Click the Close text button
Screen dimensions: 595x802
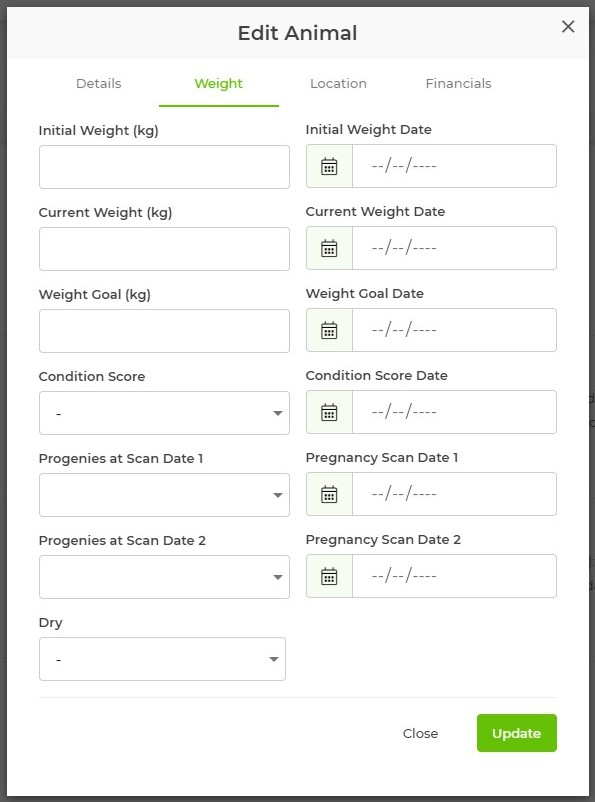[420, 733]
